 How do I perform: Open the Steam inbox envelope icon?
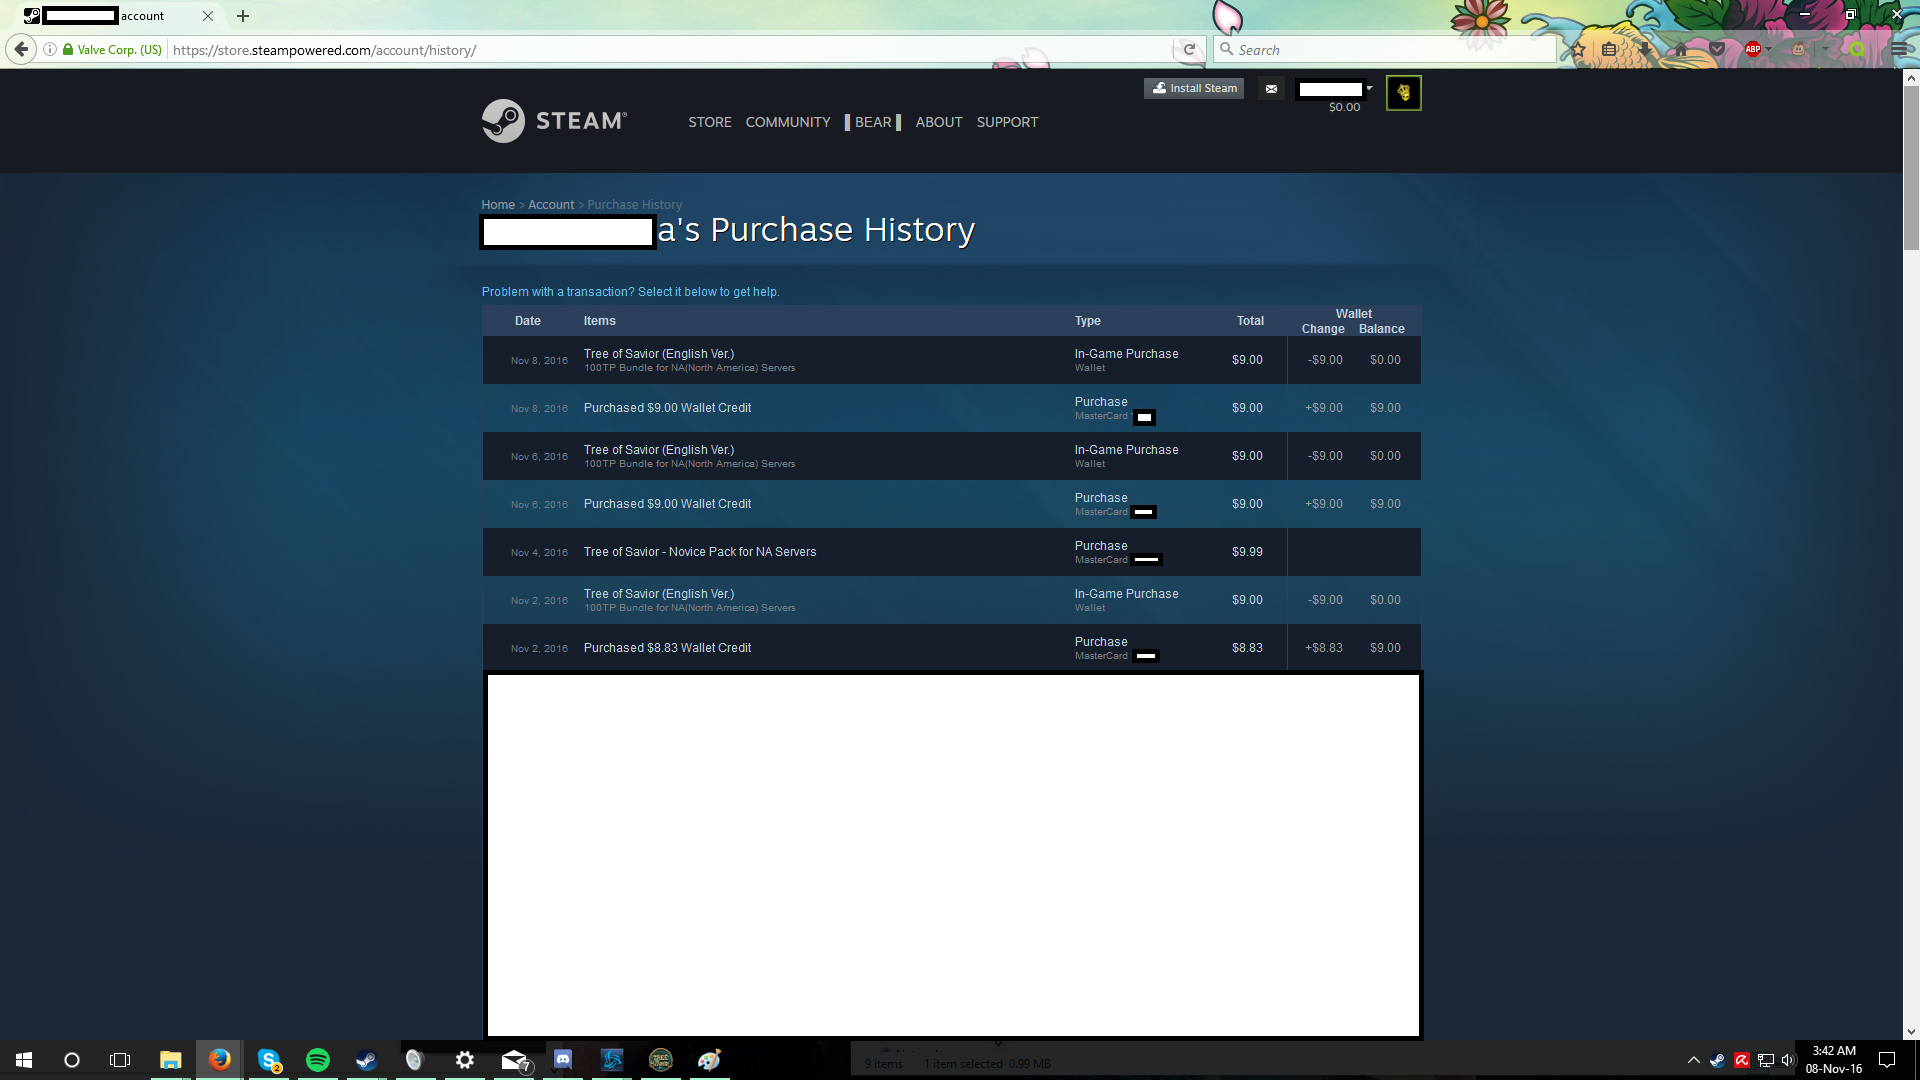point(1271,89)
